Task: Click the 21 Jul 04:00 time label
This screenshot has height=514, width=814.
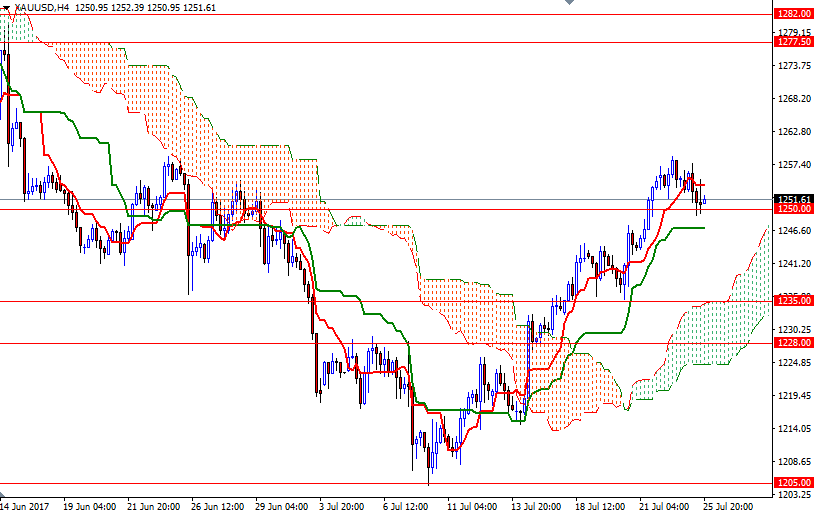Action: click(x=664, y=506)
